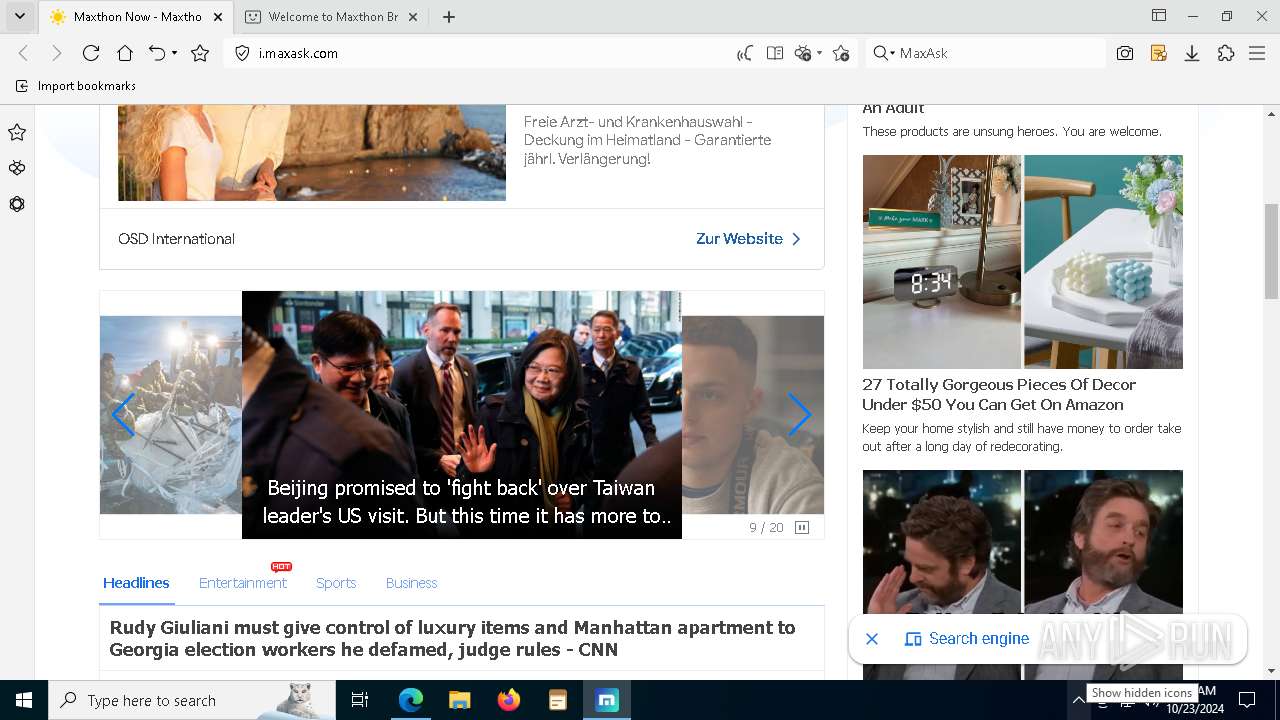Viewport: 1280px width, 720px height.
Task: Click the bearded man interview thumbnail
Action: tap(1022, 575)
